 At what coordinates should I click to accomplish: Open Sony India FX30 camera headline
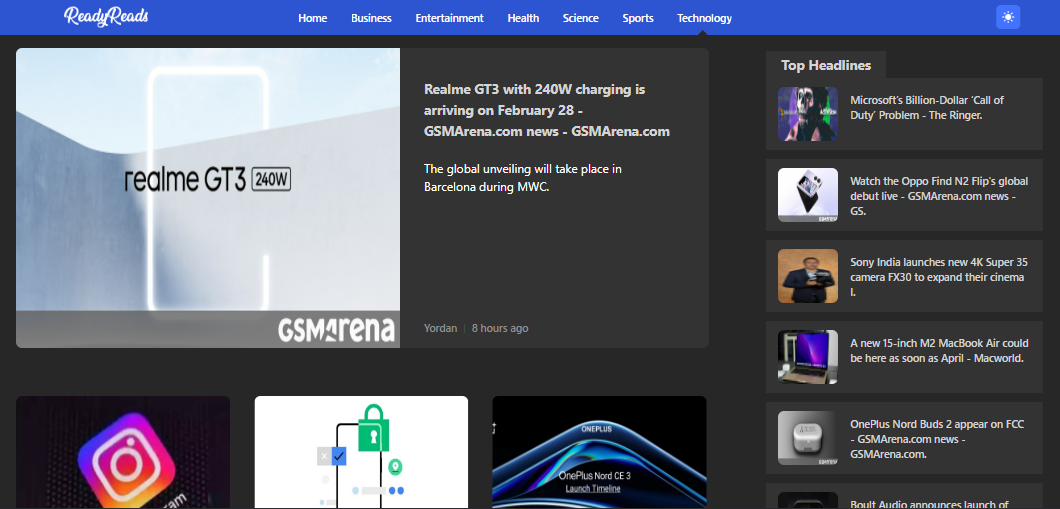[939, 277]
